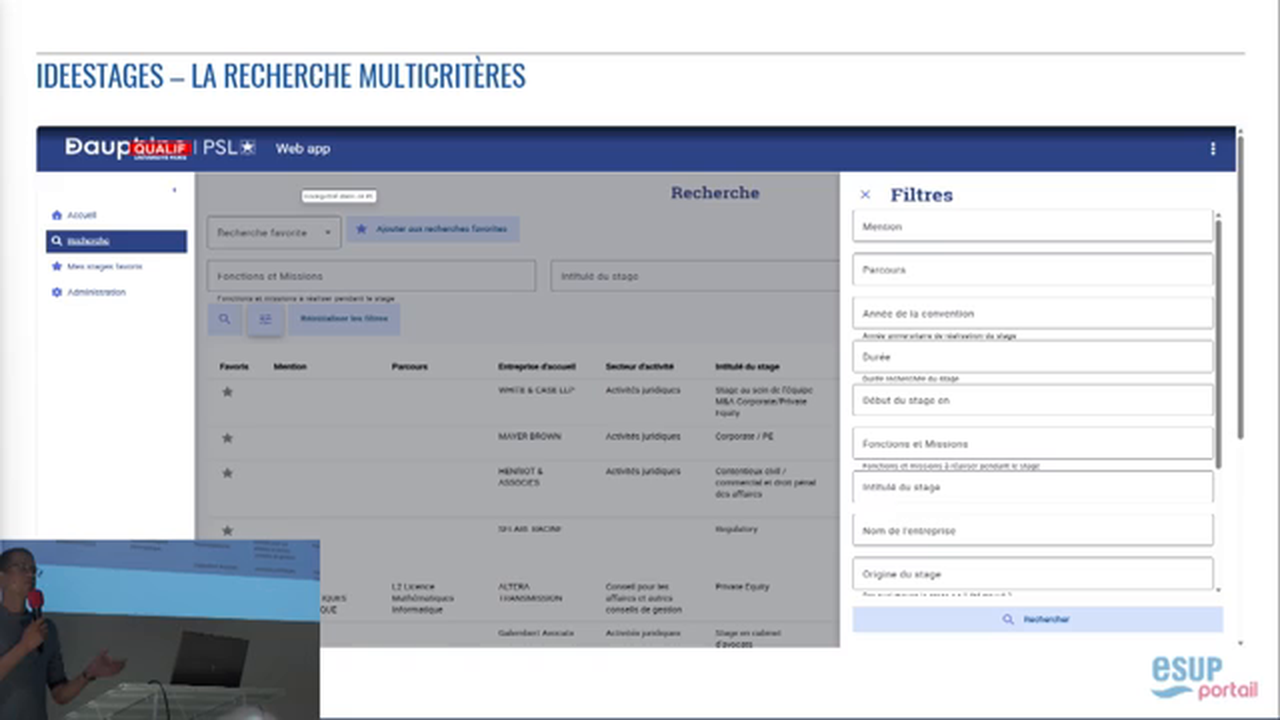Open the filter sliders icon button

[x=265, y=319]
